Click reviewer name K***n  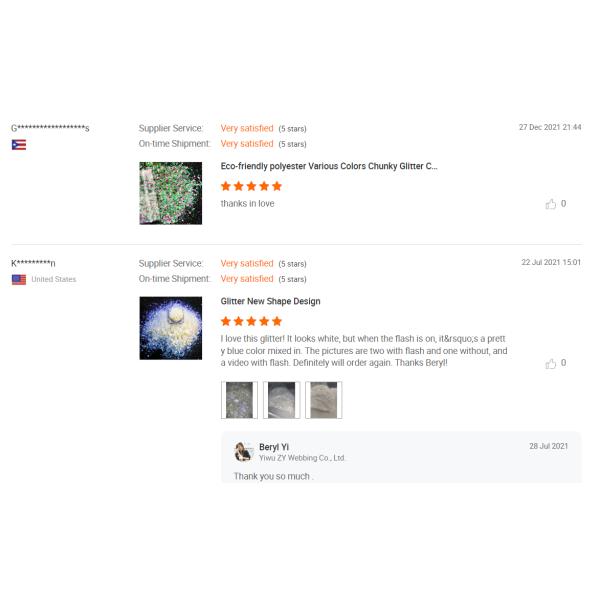coord(33,263)
